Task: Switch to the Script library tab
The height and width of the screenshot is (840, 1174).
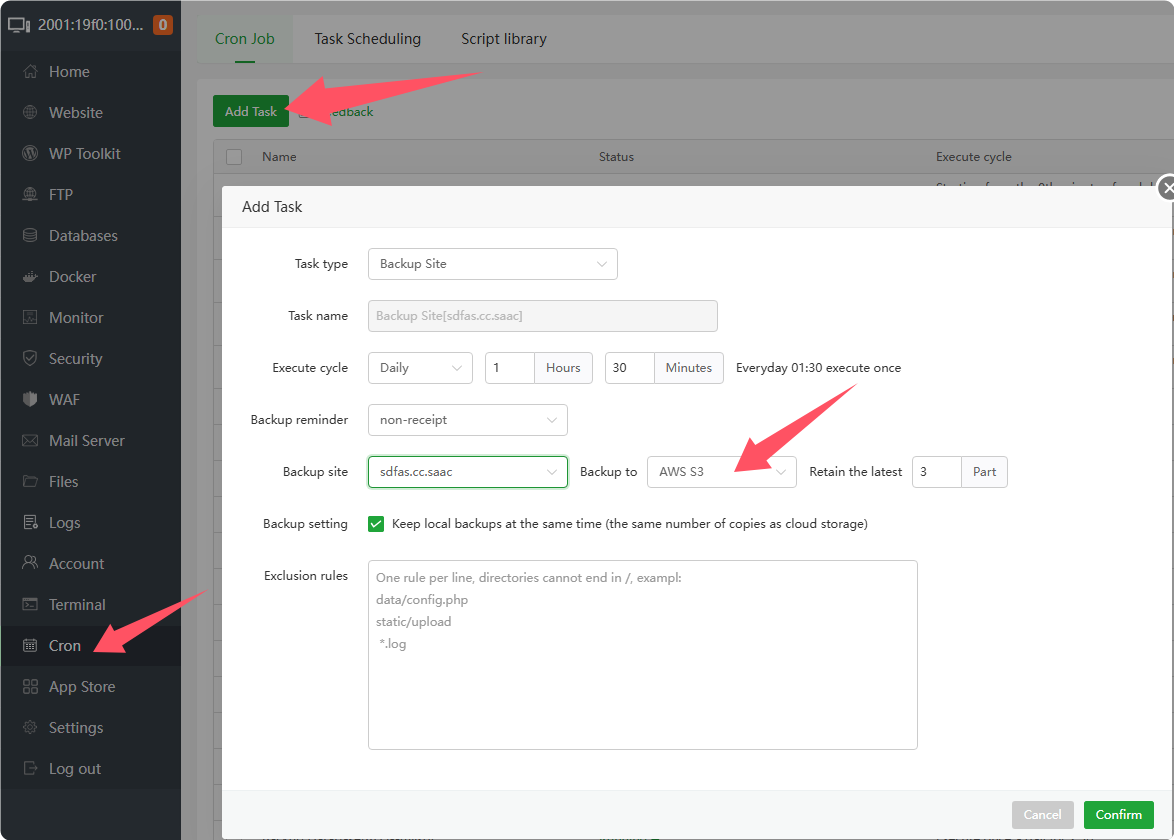Action: pyautogui.click(x=503, y=39)
